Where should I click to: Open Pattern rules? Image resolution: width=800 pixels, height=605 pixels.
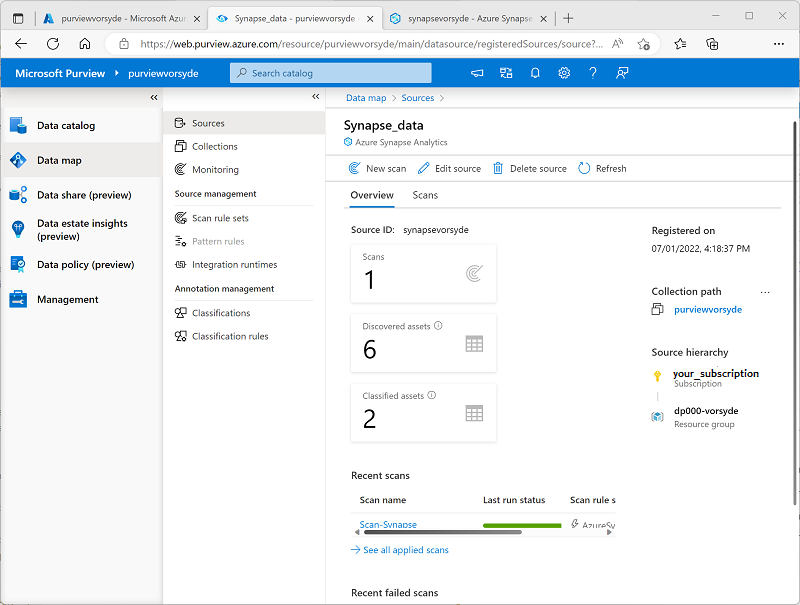[244, 241]
